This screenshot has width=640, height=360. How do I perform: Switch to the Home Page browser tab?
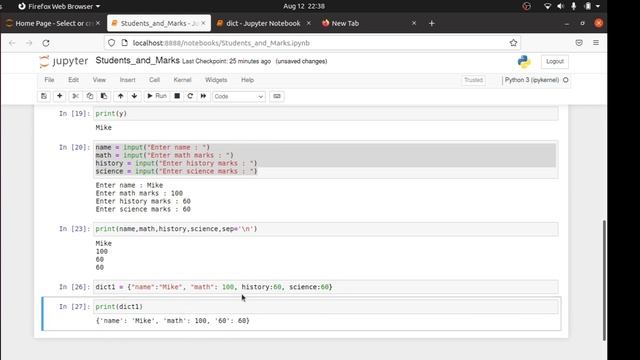tap(53, 23)
